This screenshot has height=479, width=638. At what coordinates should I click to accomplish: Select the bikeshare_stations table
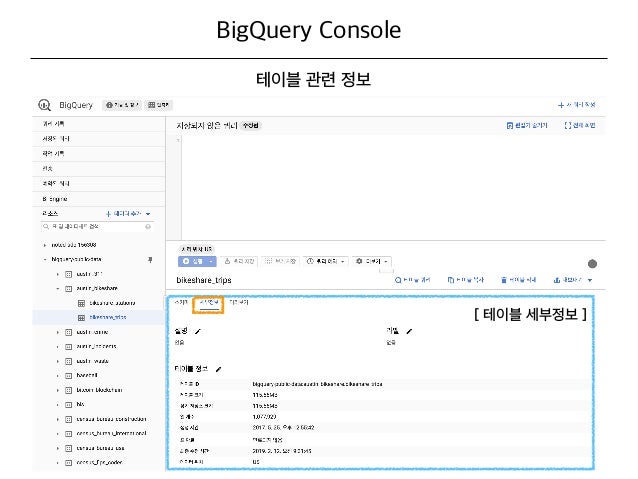pos(112,303)
